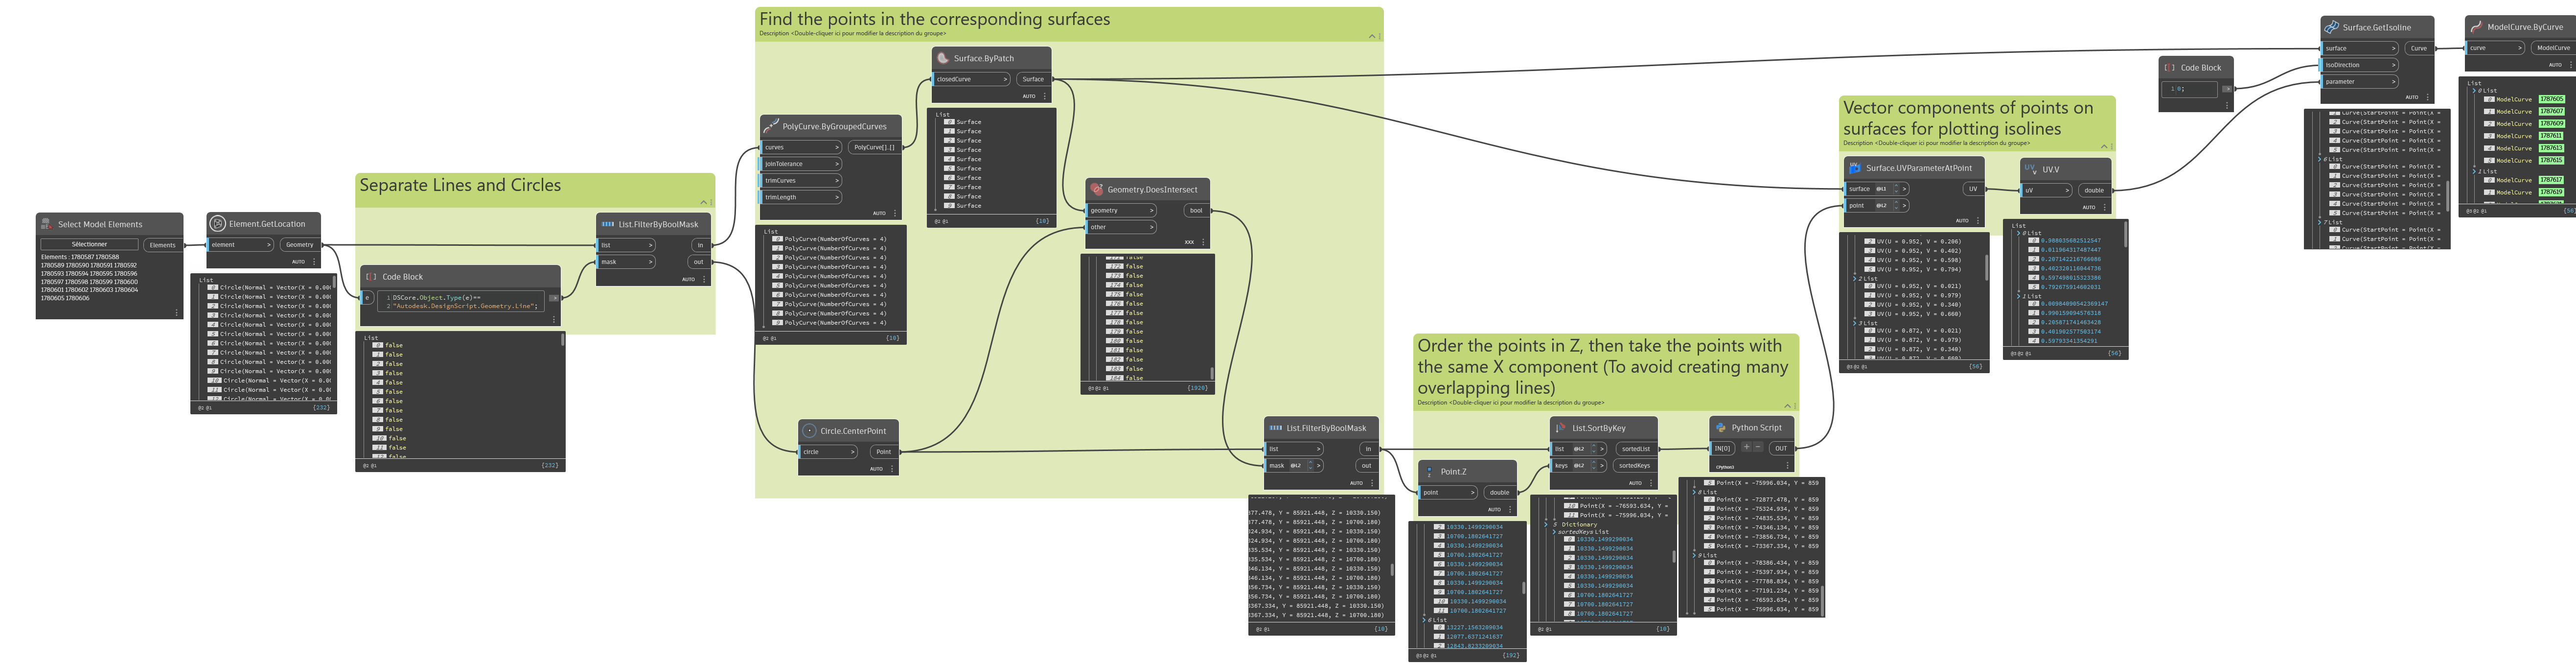
Task: Click the Elements output port
Action: click(x=162, y=245)
